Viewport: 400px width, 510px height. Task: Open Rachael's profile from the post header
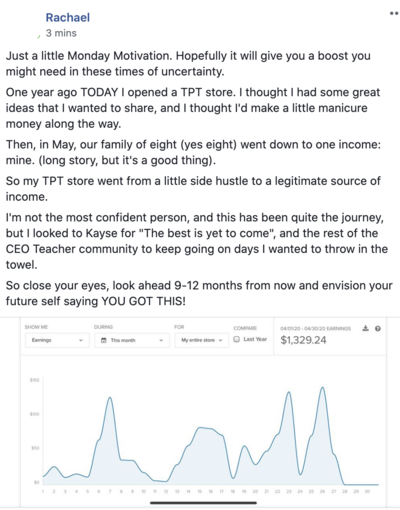pyautogui.click(x=68, y=17)
